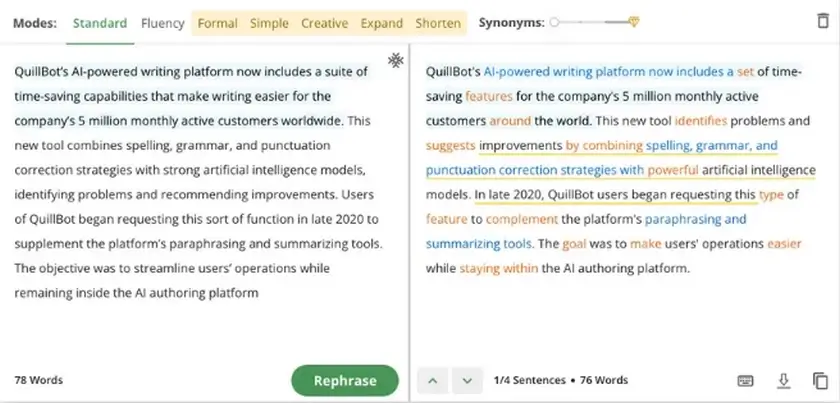
Task: Go to next sentence with down arrow
Action: 466,380
